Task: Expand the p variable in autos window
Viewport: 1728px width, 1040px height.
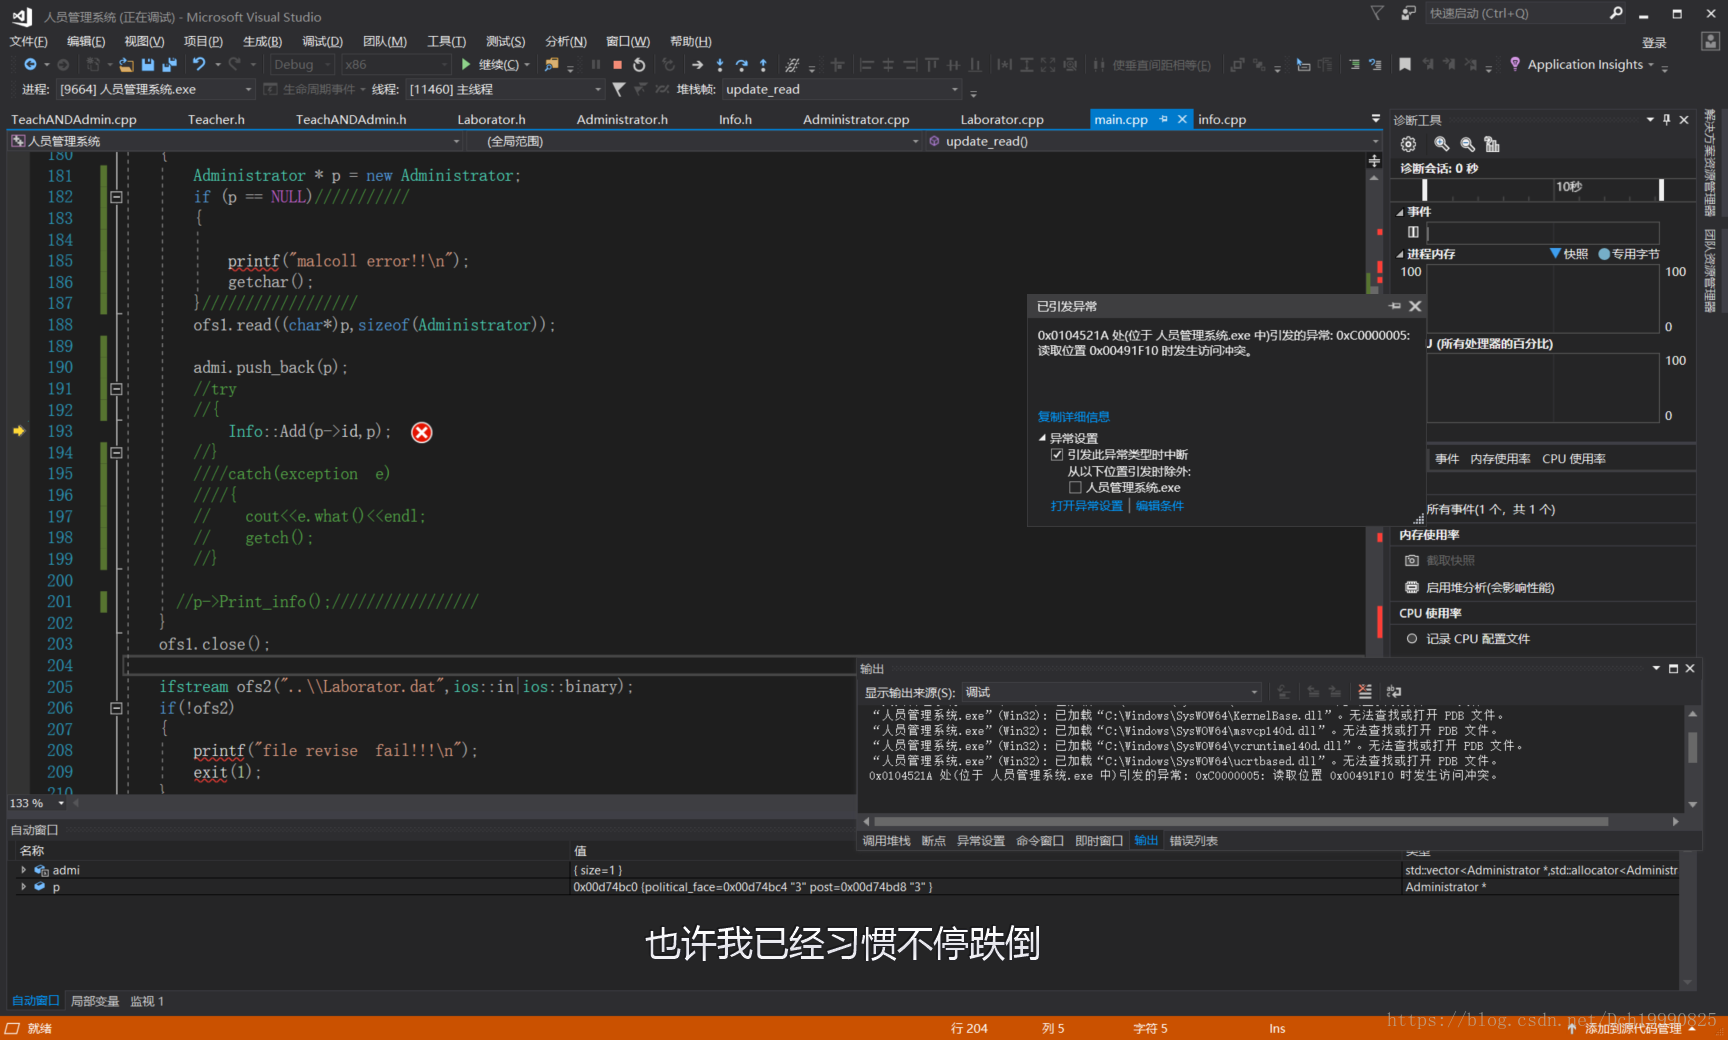Action: [x=23, y=887]
